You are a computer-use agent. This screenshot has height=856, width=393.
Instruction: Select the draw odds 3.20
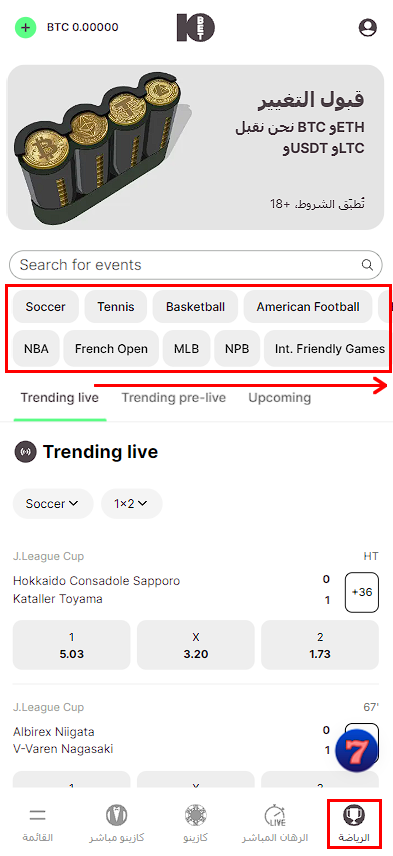coord(196,645)
